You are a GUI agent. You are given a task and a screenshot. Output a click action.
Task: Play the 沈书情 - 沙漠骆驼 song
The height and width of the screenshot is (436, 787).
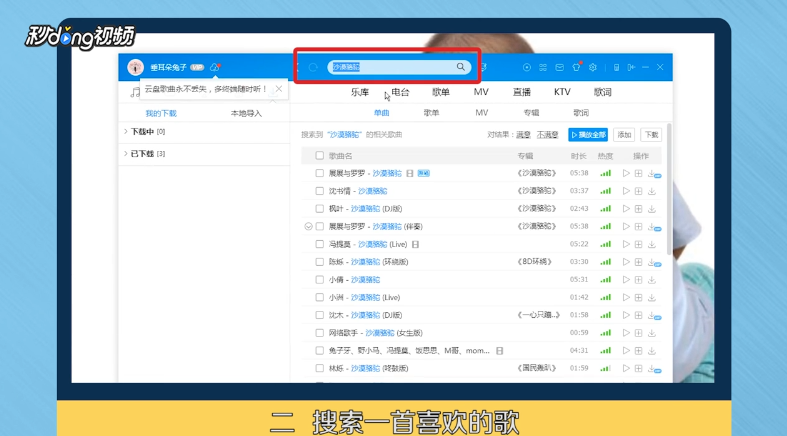pos(626,191)
